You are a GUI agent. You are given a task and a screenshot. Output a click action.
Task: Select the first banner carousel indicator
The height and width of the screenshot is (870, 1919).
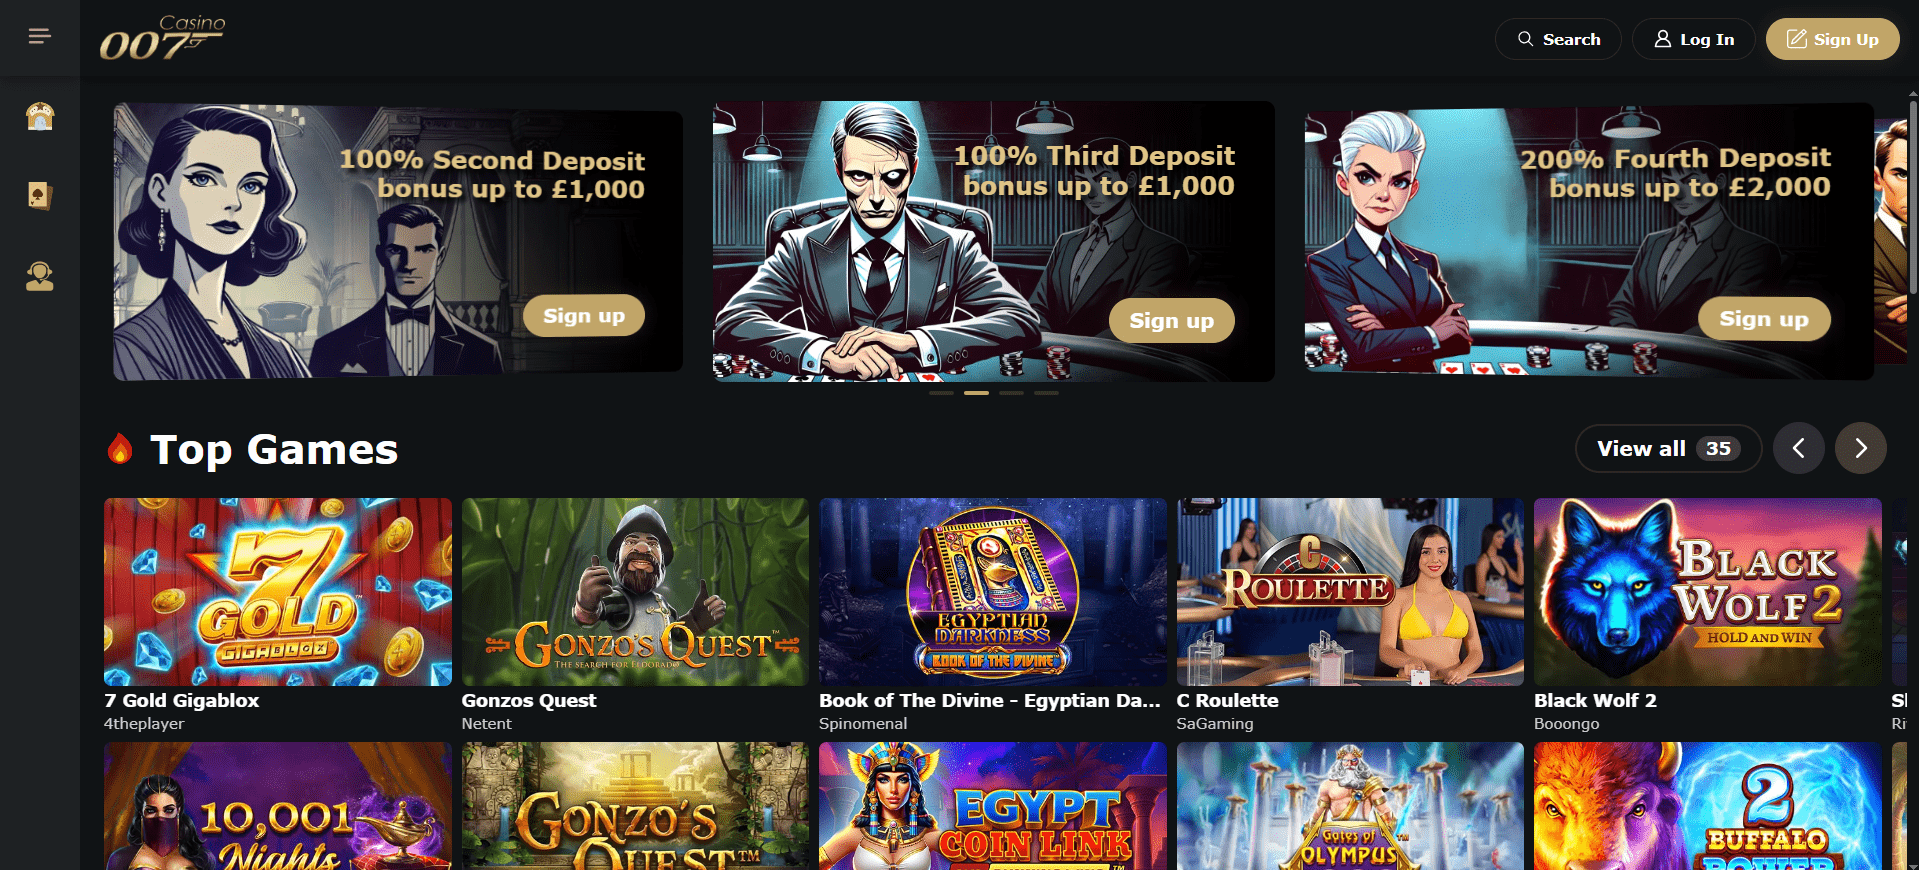[941, 393]
